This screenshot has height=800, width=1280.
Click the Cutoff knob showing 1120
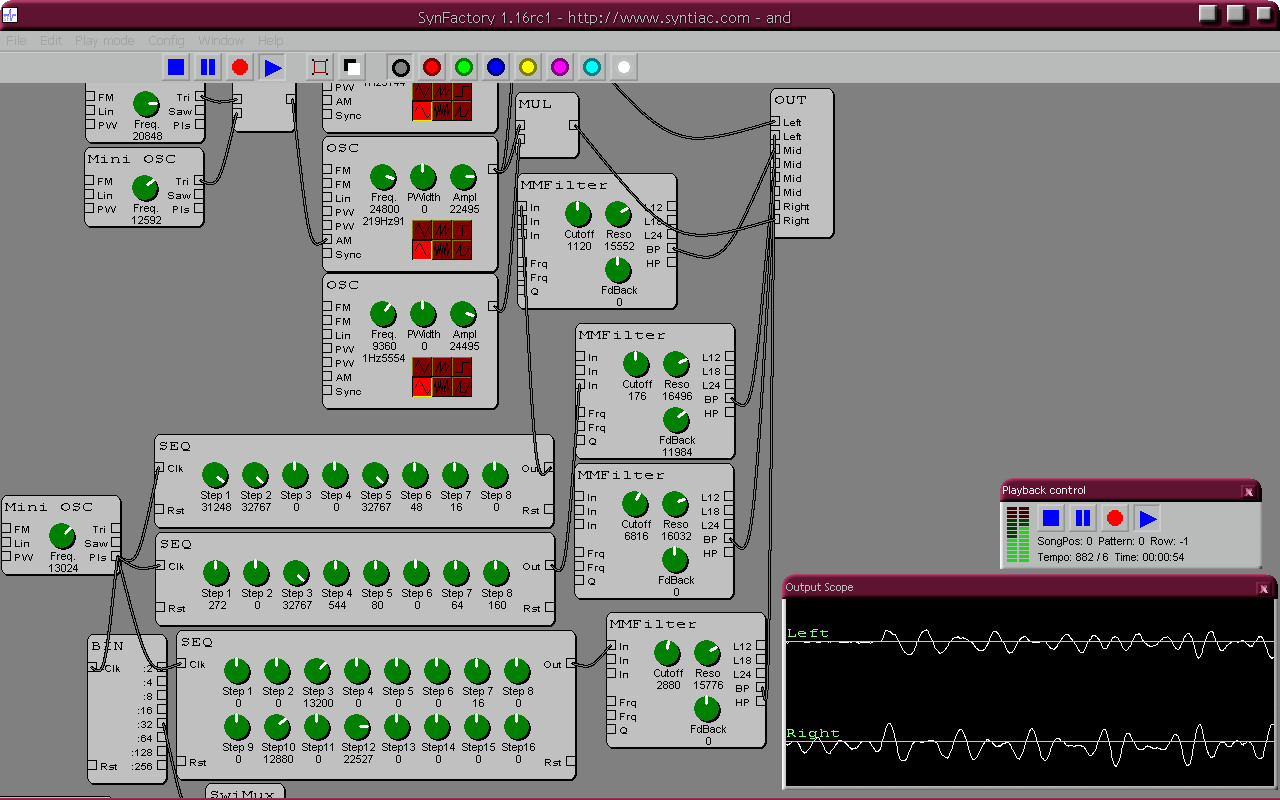579,214
